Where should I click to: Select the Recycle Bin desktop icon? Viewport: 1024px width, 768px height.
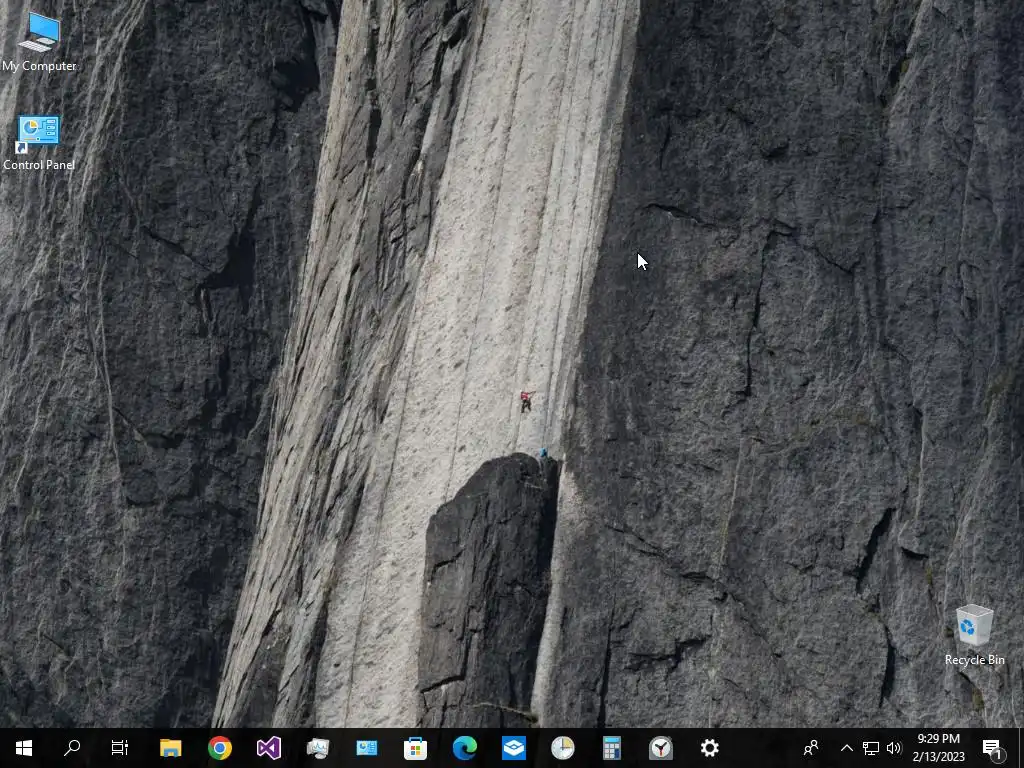(x=974, y=635)
